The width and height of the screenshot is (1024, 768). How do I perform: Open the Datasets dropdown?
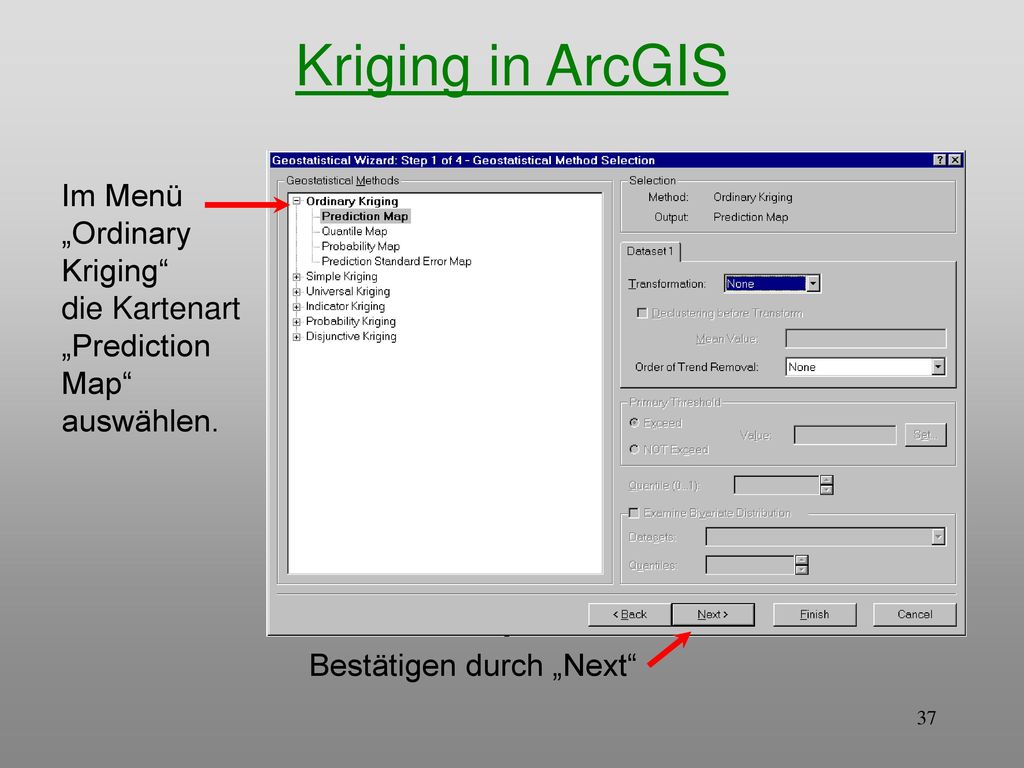tap(938, 537)
